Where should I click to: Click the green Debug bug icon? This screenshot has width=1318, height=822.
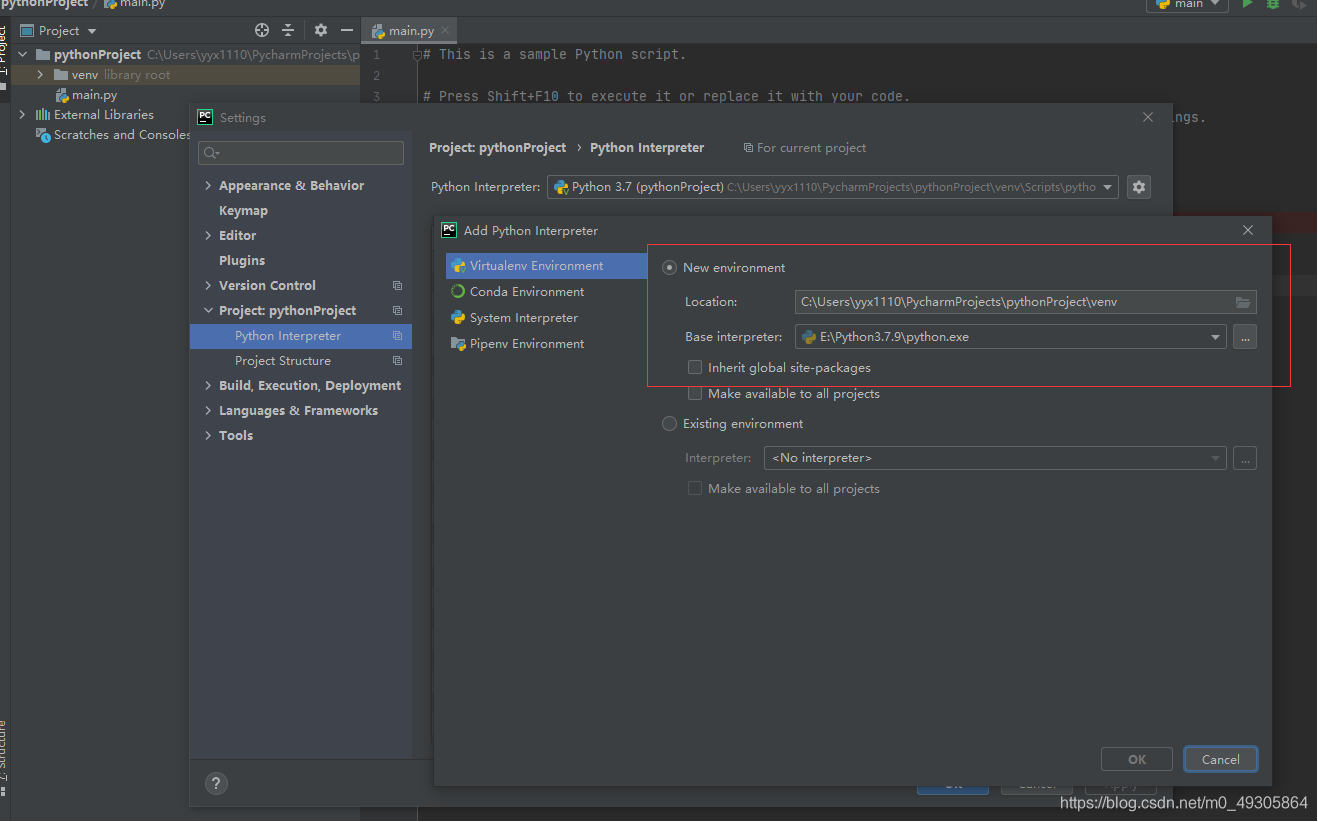1273,4
